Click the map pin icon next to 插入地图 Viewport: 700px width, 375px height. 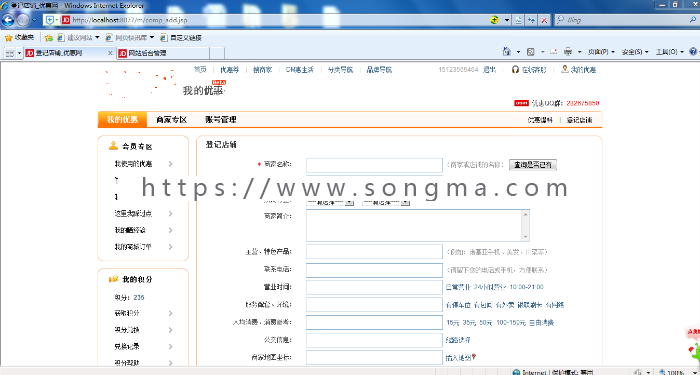coord(474,357)
